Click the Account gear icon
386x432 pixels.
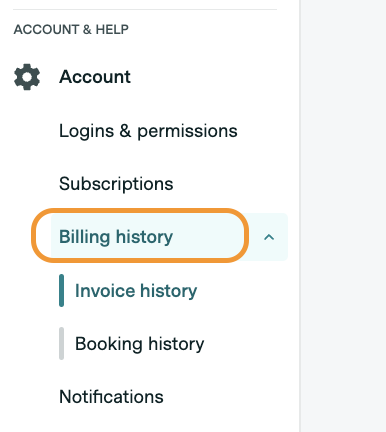point(27,77)
